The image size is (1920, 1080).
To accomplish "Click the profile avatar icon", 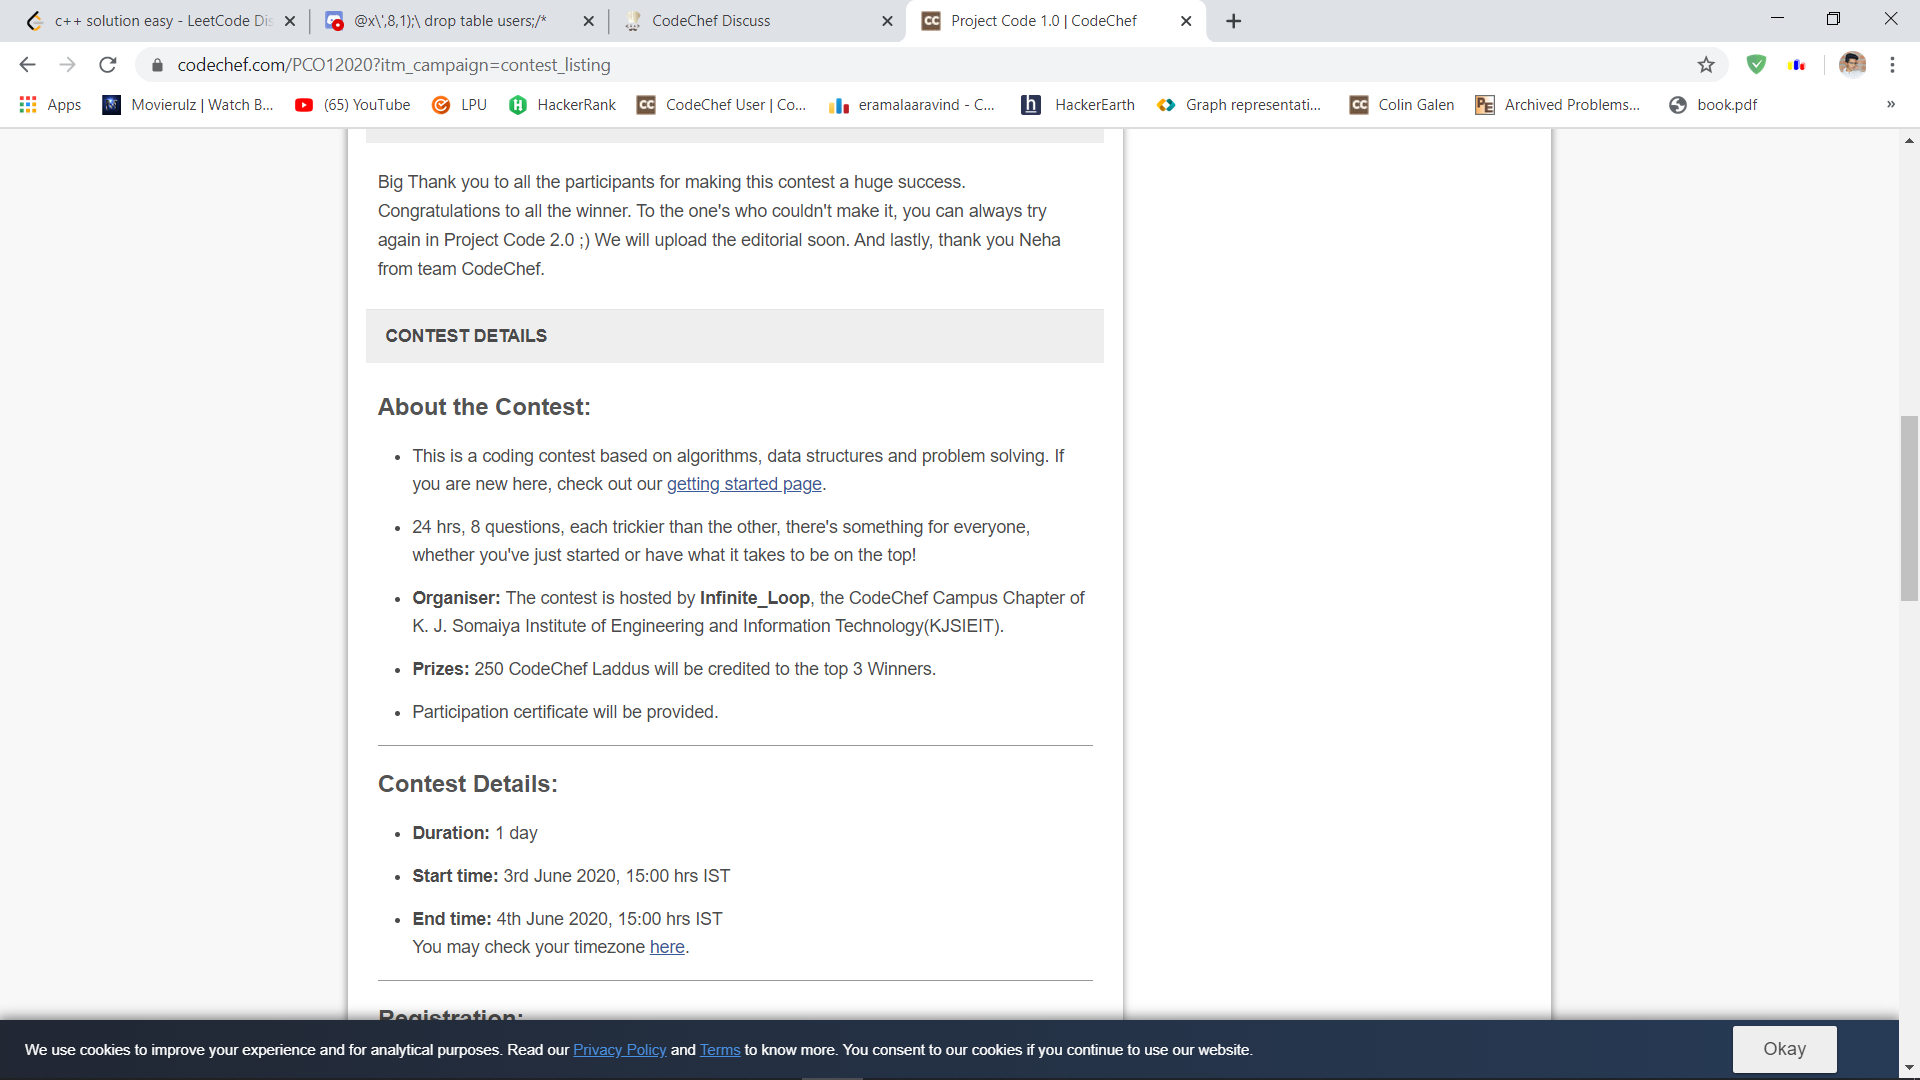I will (1852, 65).
